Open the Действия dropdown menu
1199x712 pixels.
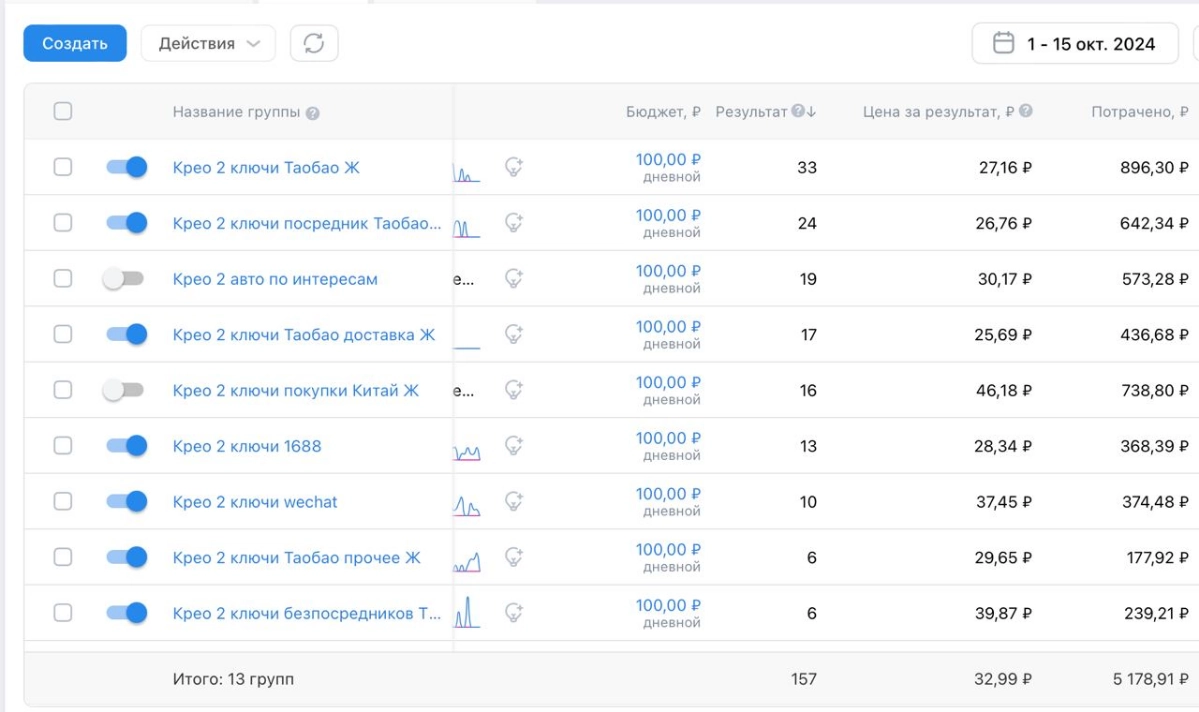point(208,44)
